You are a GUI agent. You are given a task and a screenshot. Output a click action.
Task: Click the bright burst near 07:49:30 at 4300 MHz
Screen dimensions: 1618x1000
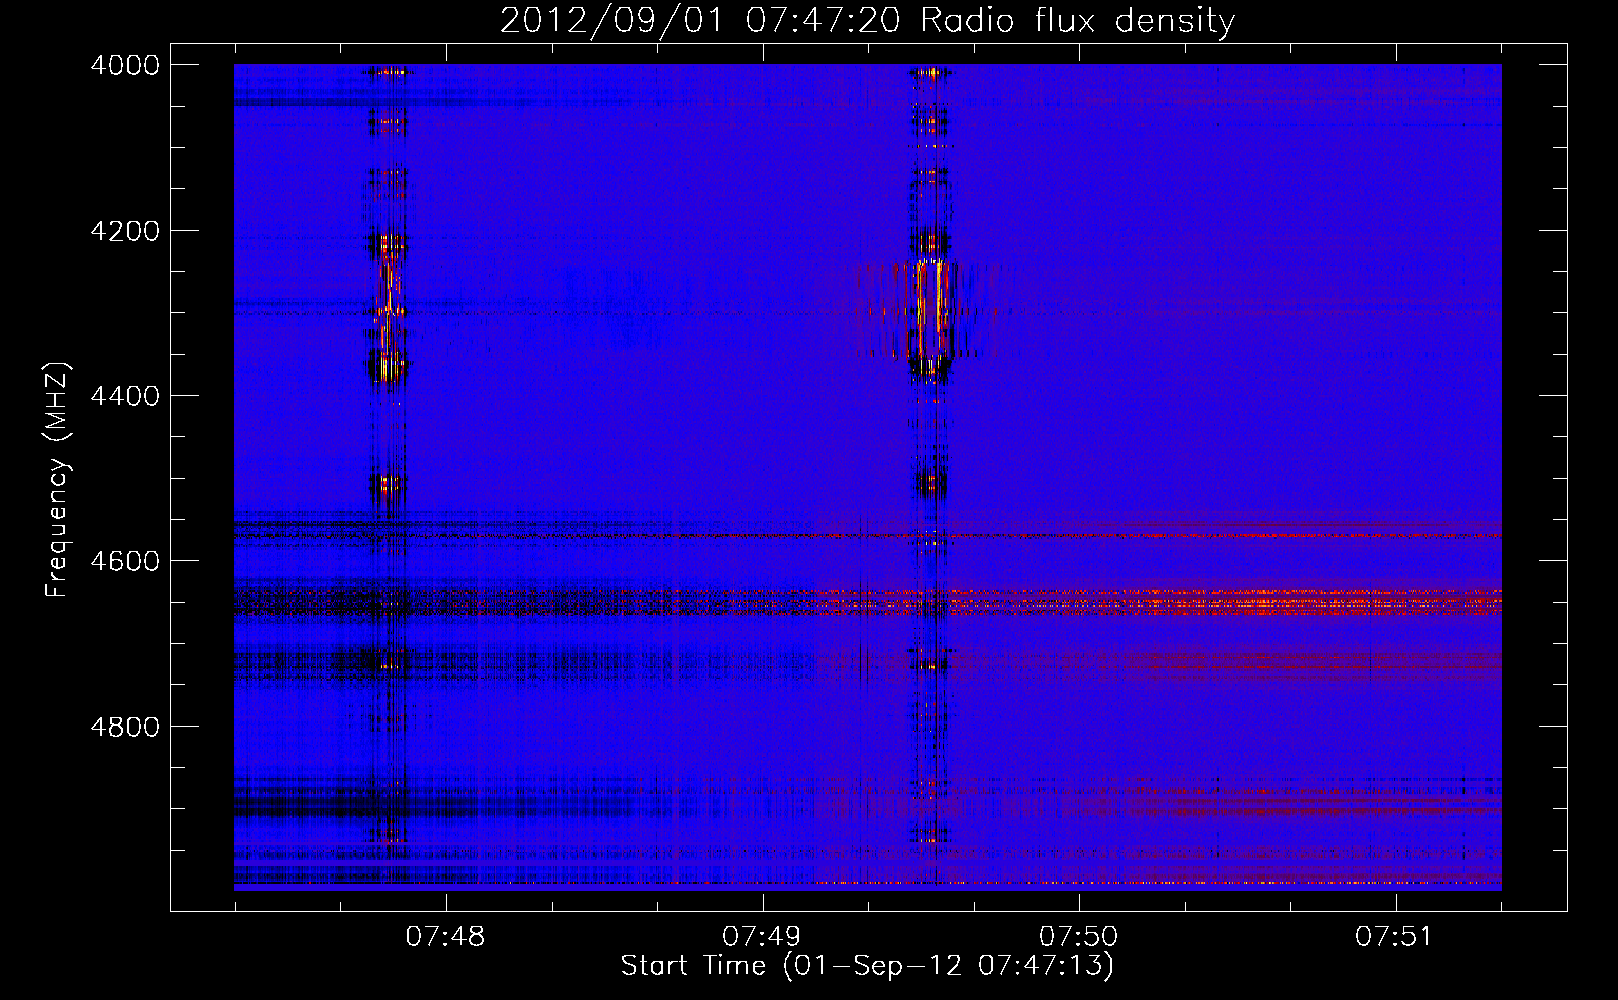coord(931,308)
